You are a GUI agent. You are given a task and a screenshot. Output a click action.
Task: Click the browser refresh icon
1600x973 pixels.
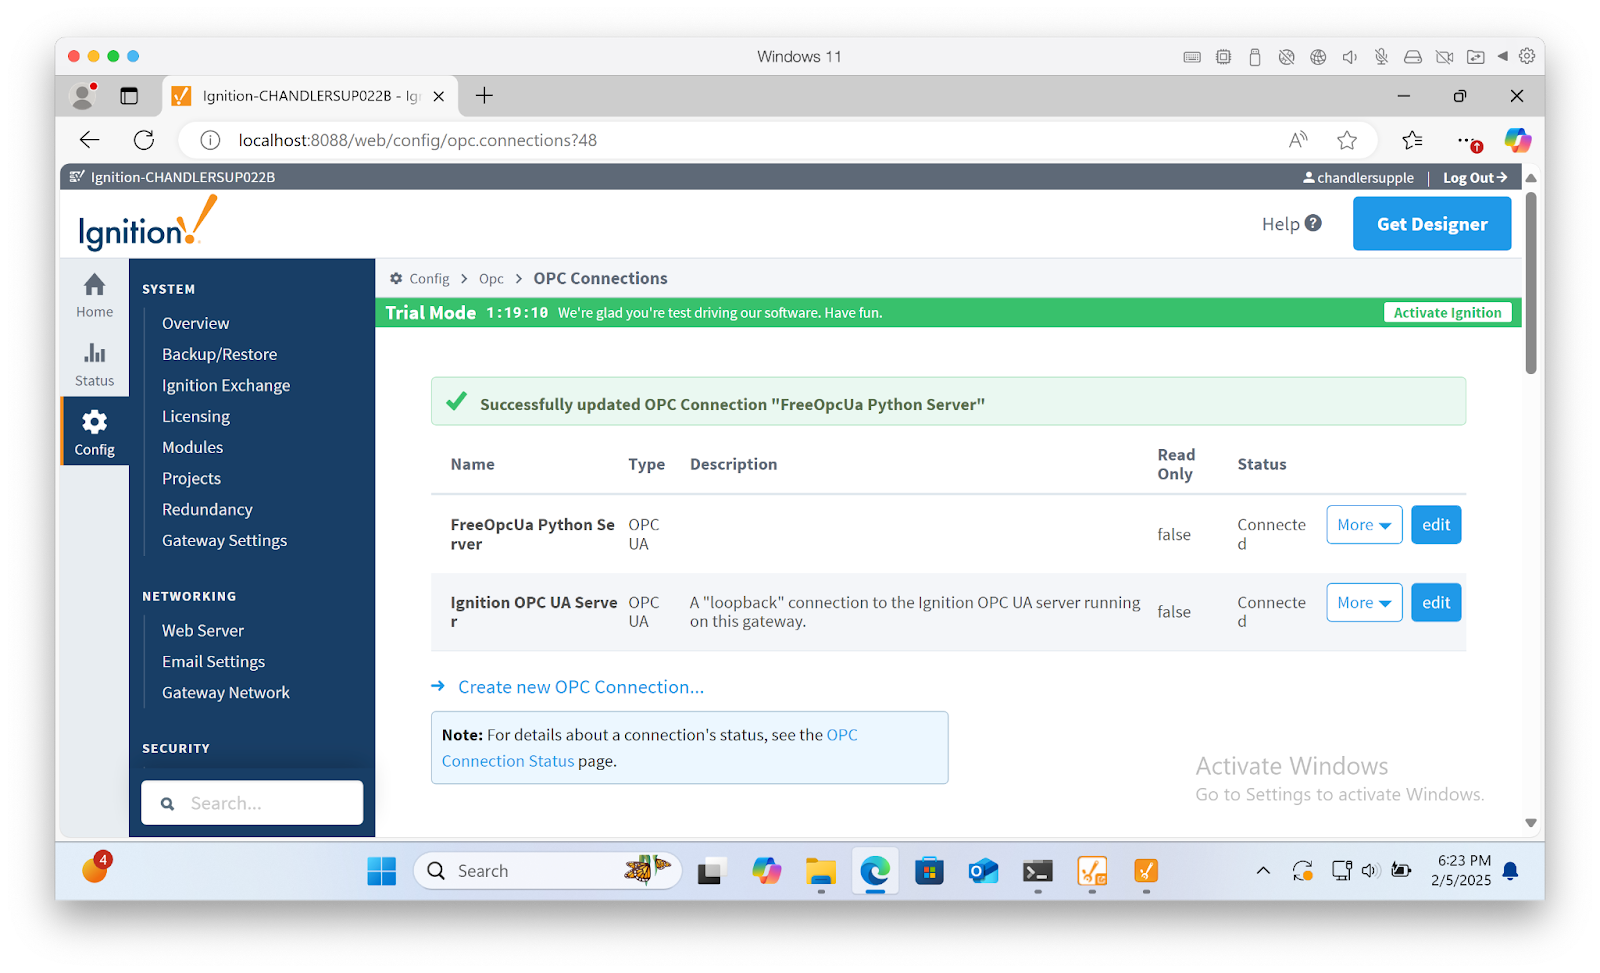144,140
